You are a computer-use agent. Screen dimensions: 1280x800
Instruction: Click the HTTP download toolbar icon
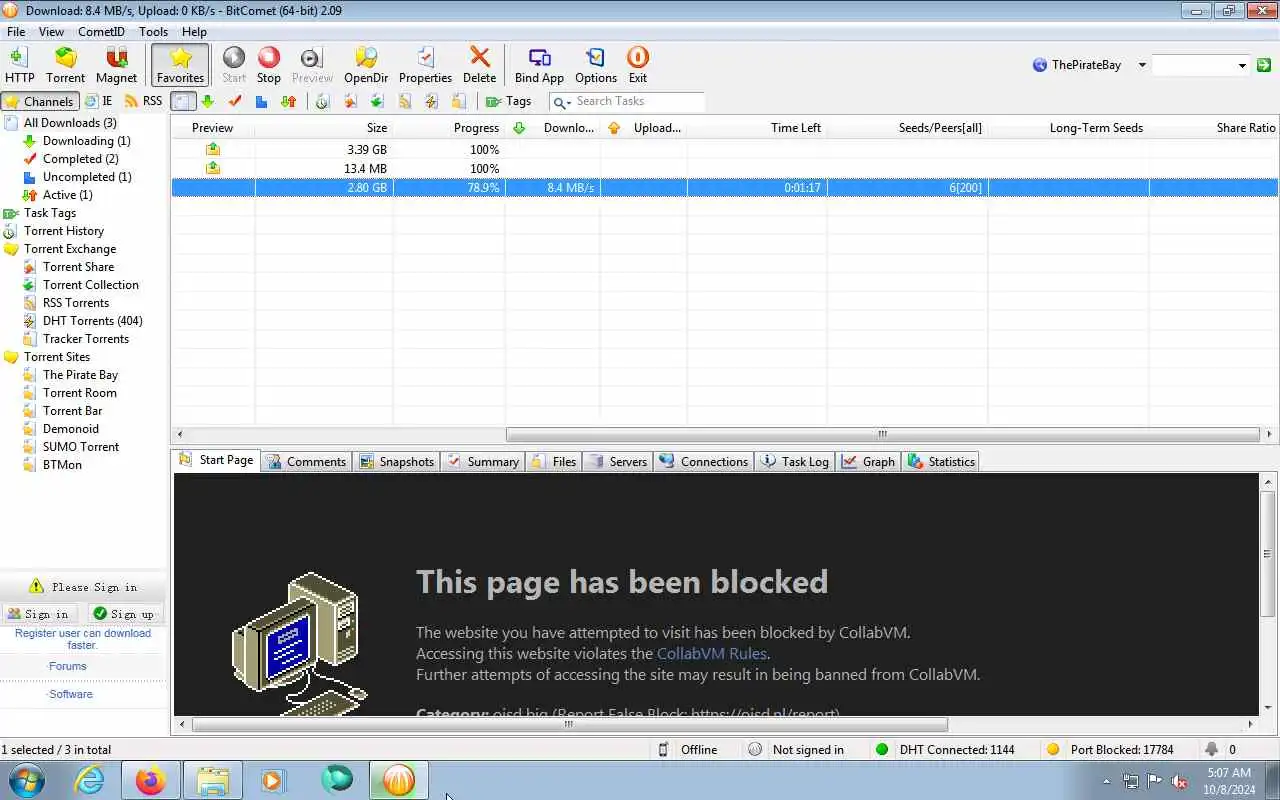tap(19, 65)
